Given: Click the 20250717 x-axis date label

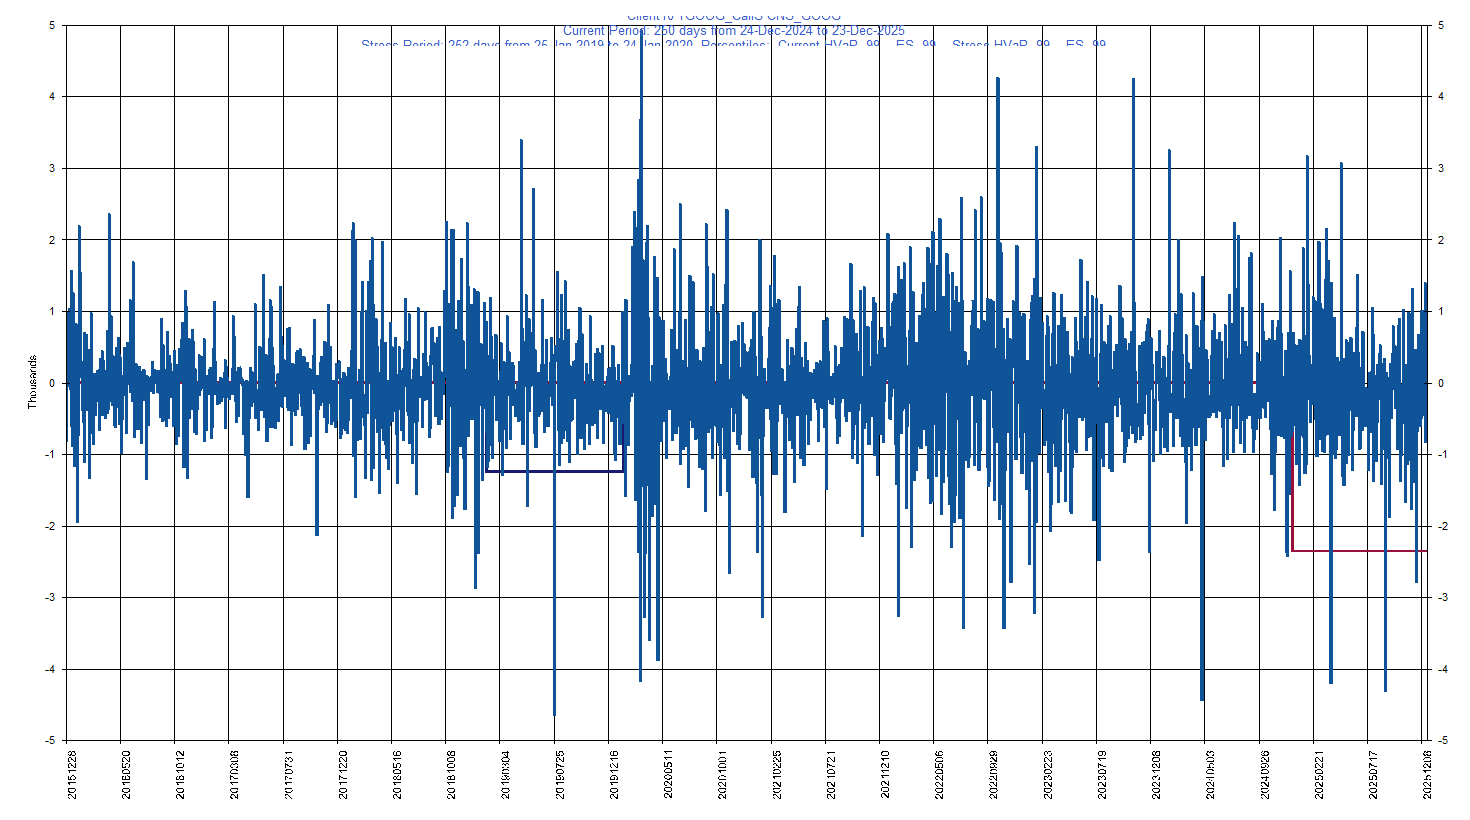Looking at the screenshot, I should [1372, 774].
